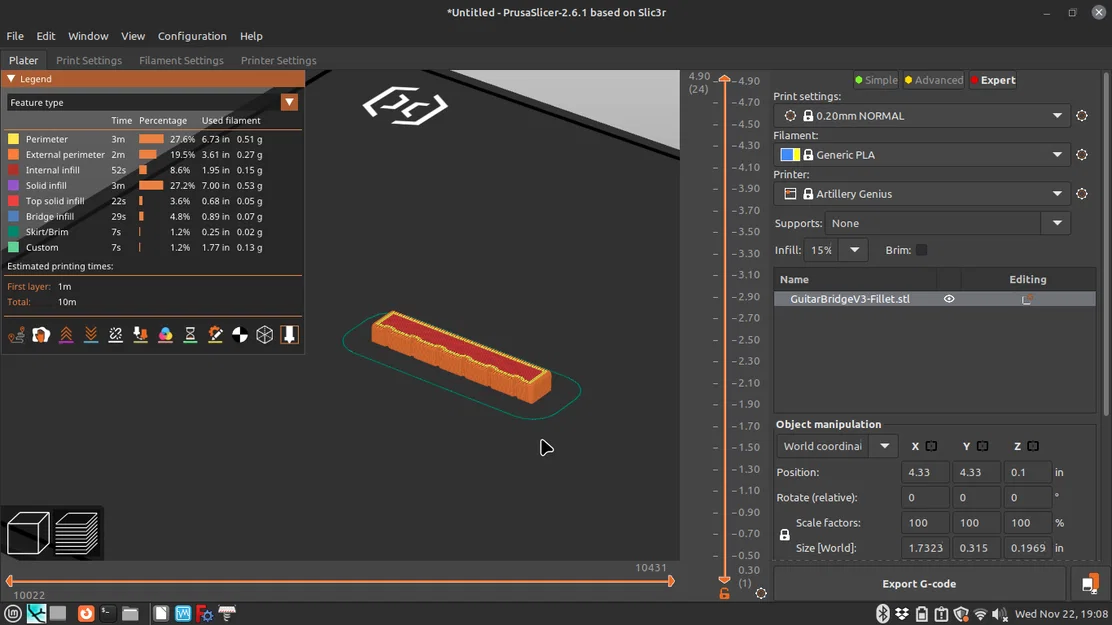Viewport: 1112px width, 625px height.
Task: Toggle visibility eye for GuitarBridgeV3-Fillet.stl
Action: click(949, 299)
